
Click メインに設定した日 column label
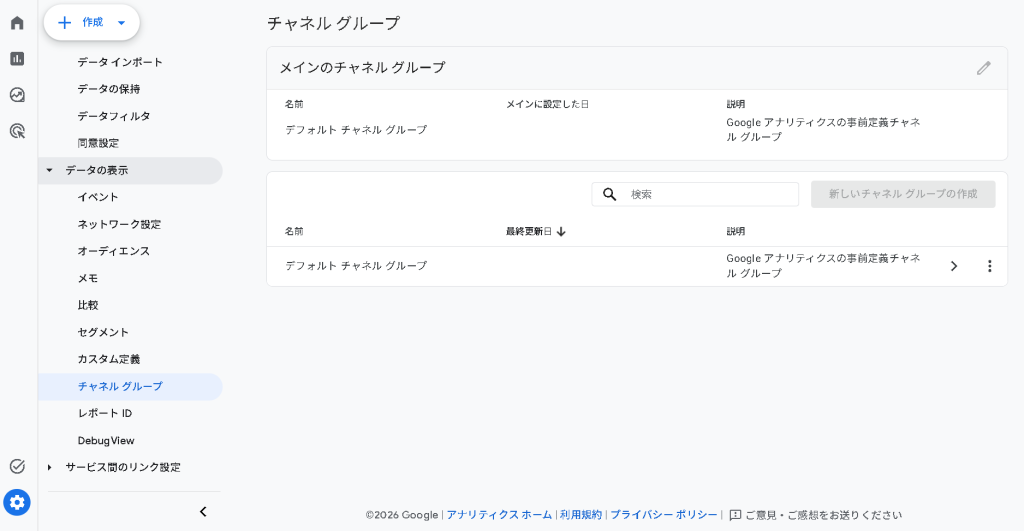pyautogui.click(x=547, y=105)
